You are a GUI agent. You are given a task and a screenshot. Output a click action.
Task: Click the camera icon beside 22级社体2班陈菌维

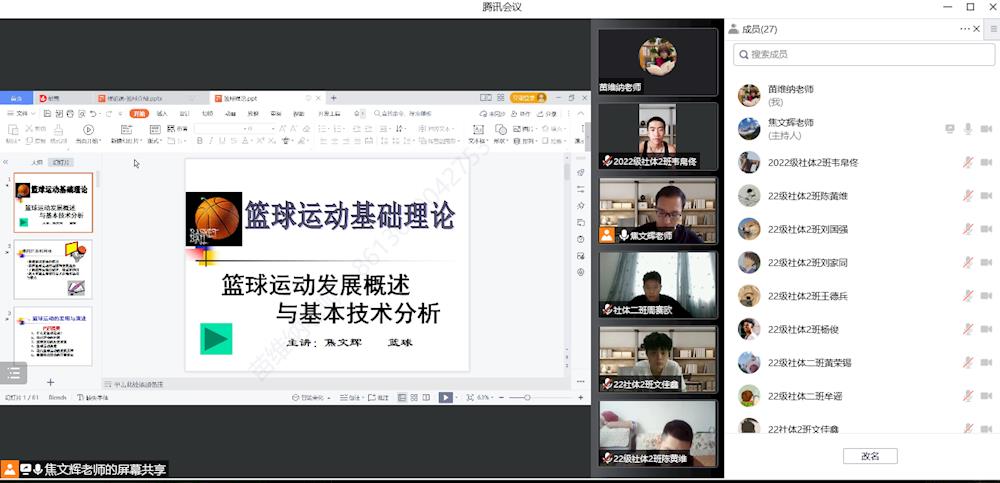click(986, 195)
